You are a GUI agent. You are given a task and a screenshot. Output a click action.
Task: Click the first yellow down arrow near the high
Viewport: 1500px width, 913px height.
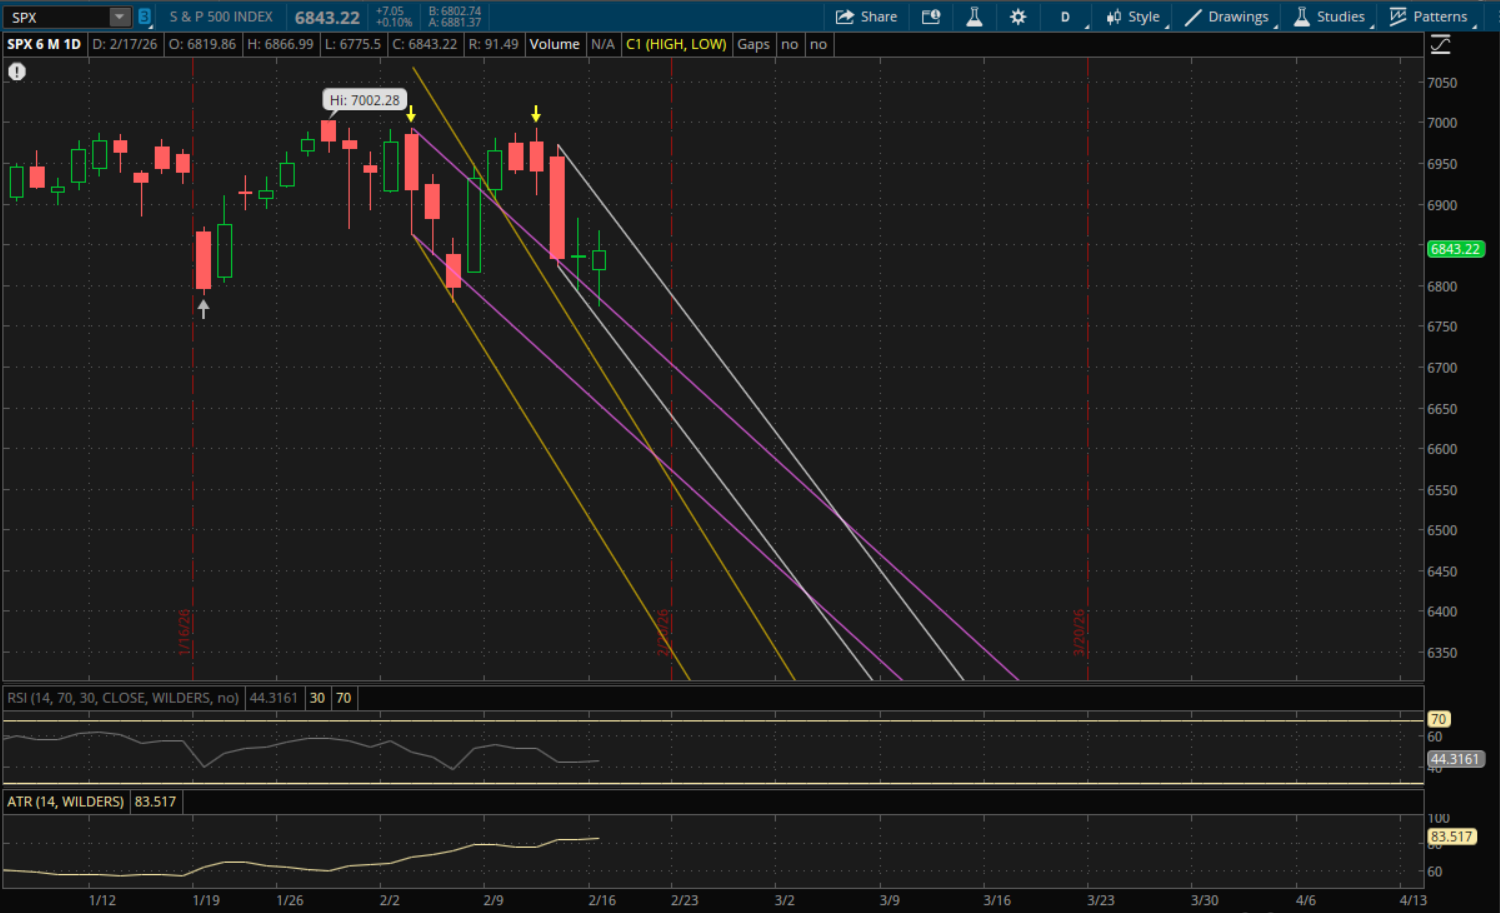[411, 114]
